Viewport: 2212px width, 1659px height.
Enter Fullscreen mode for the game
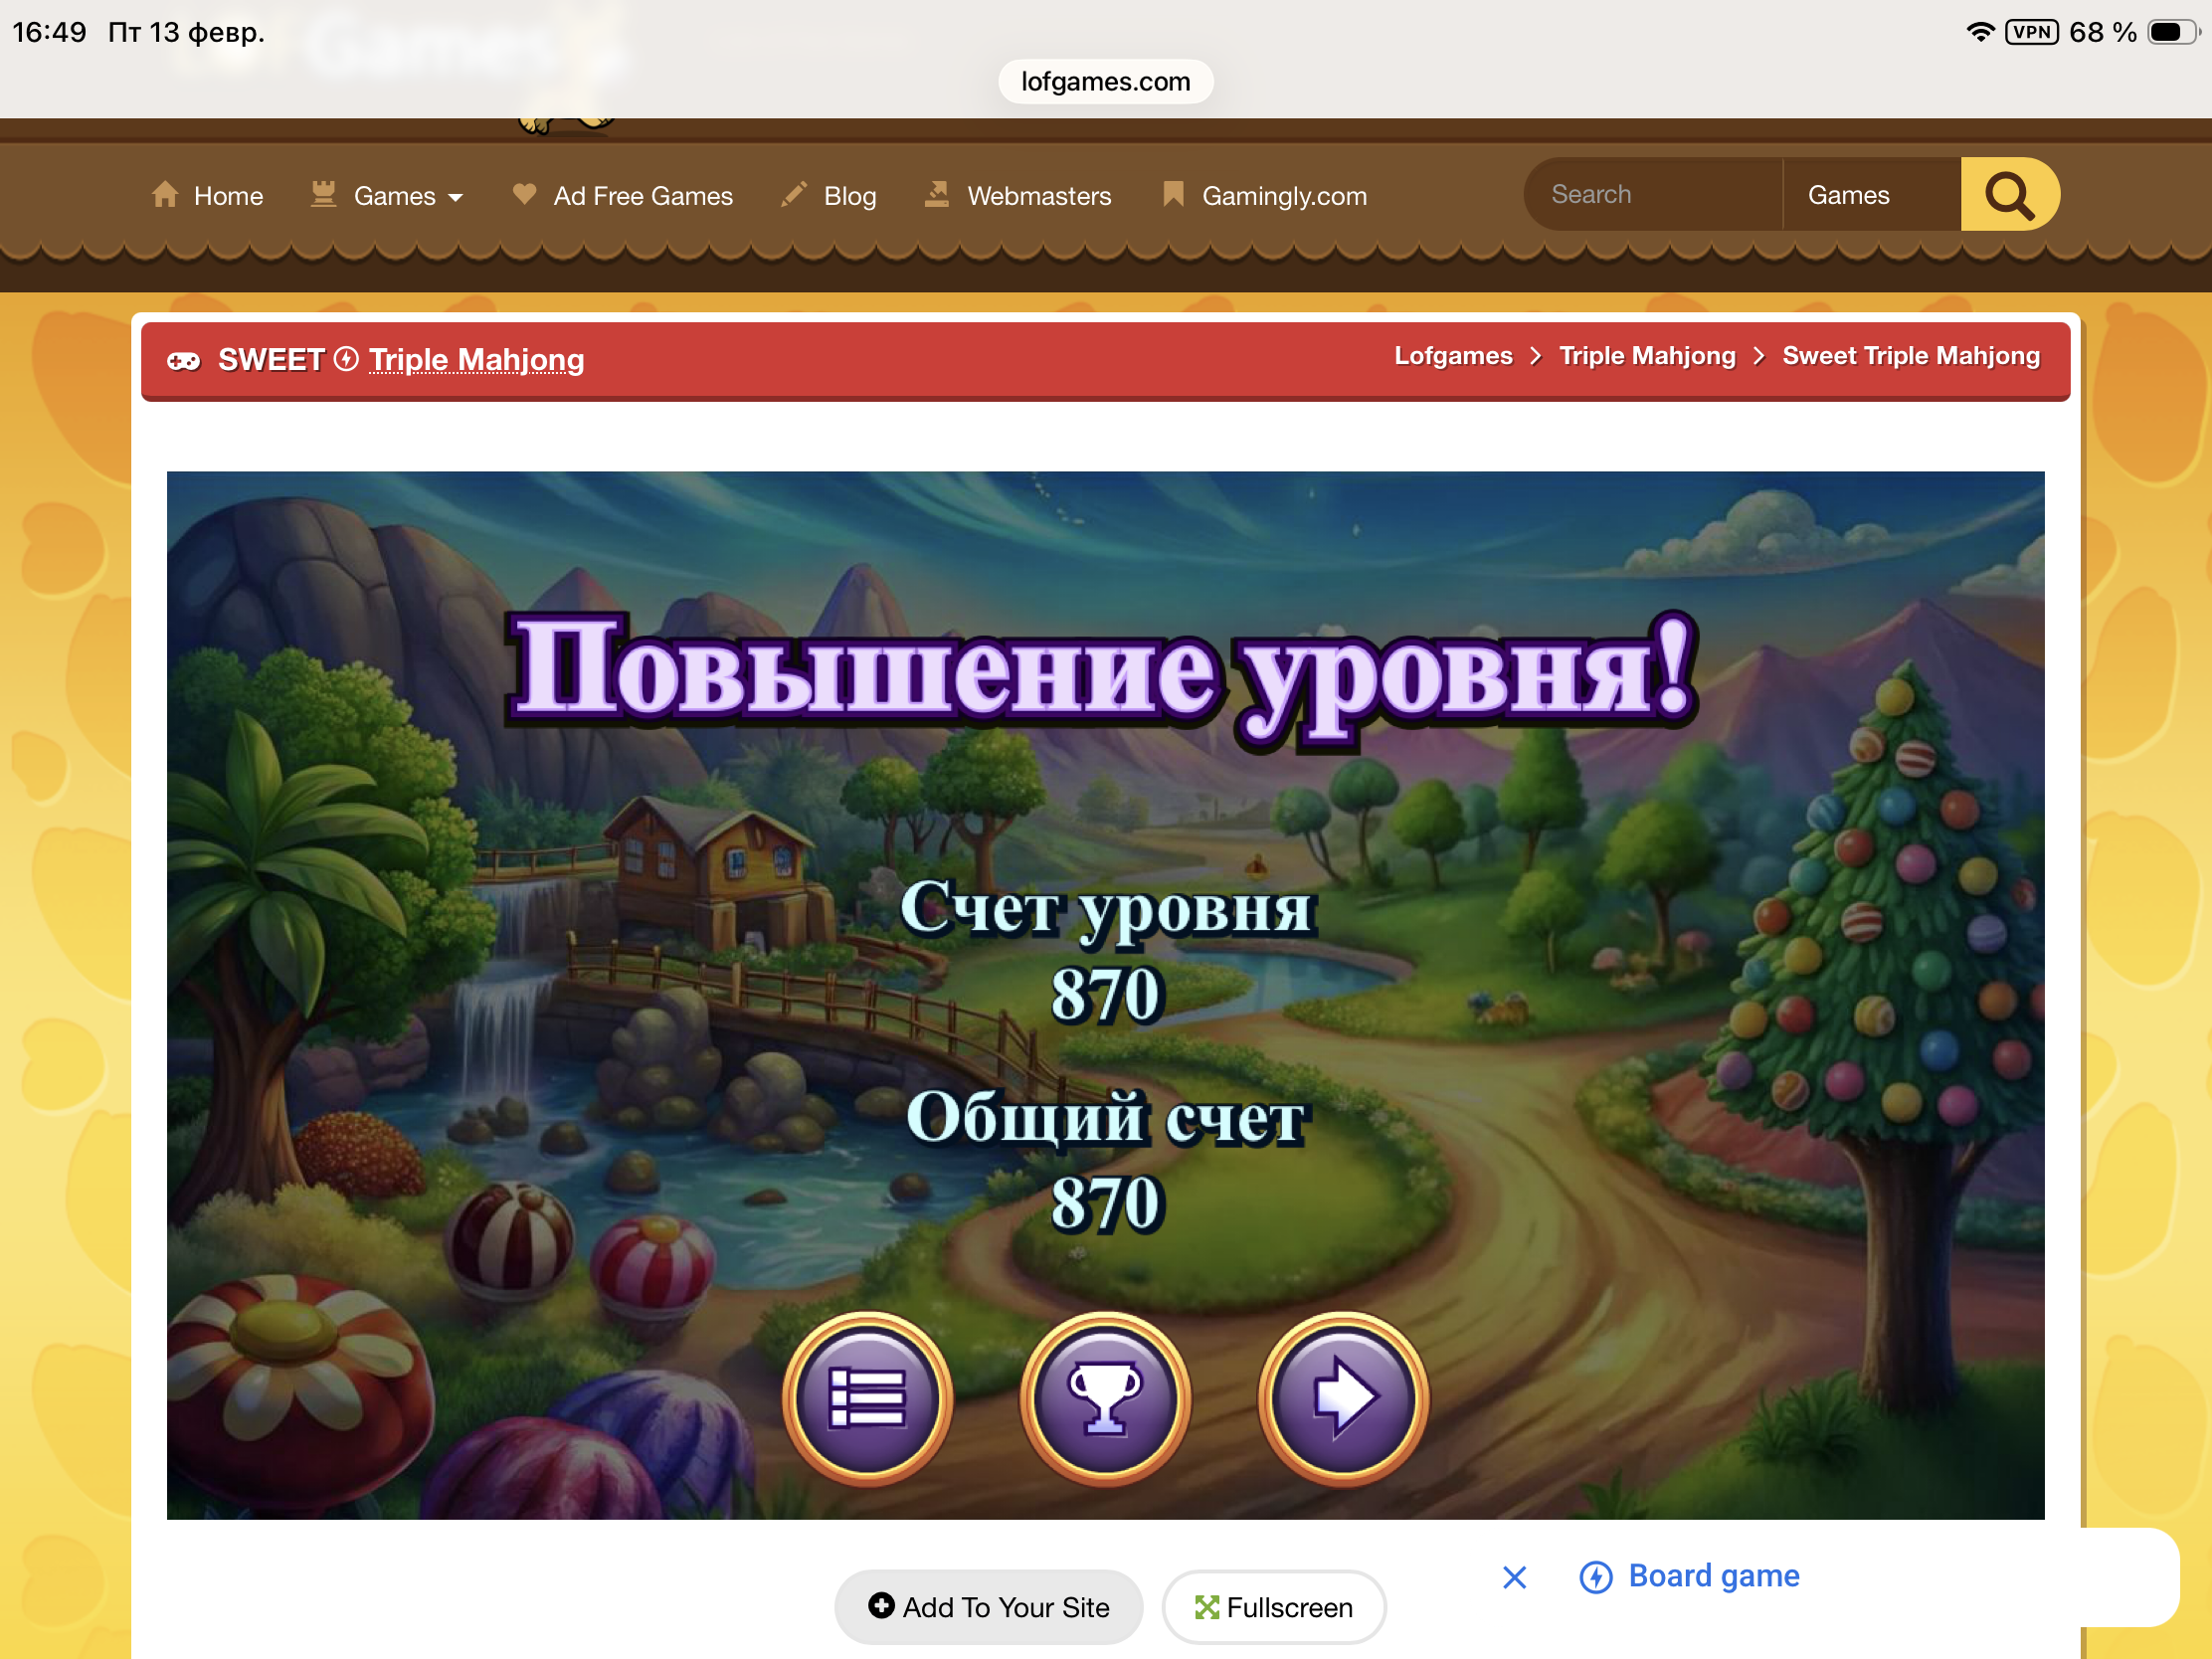pos(1273,1607)
